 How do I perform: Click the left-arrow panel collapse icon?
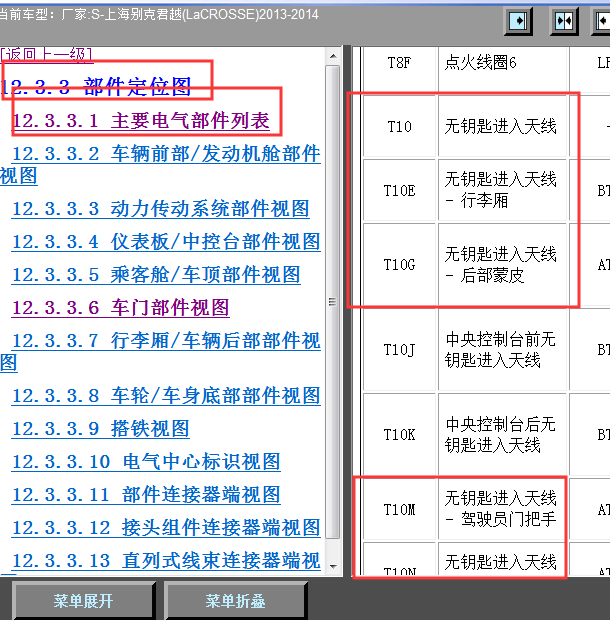(601, 21)
